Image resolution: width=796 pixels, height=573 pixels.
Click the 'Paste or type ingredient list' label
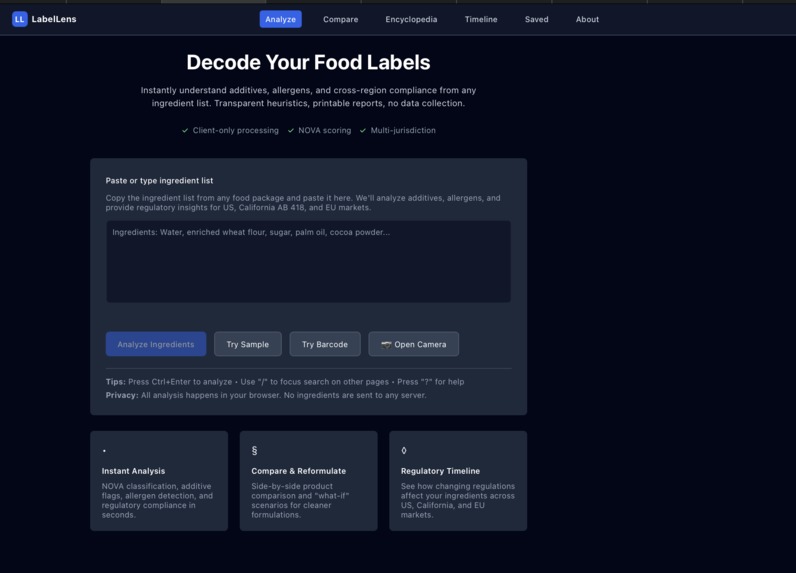[159, 181]
